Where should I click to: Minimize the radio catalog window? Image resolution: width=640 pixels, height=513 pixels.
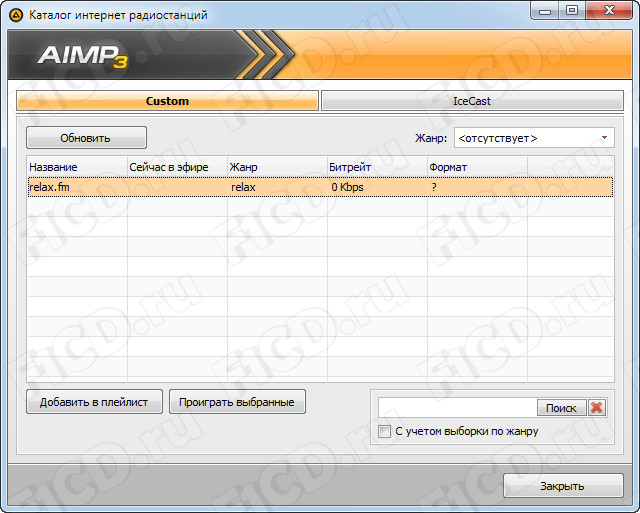click(545, 11)
